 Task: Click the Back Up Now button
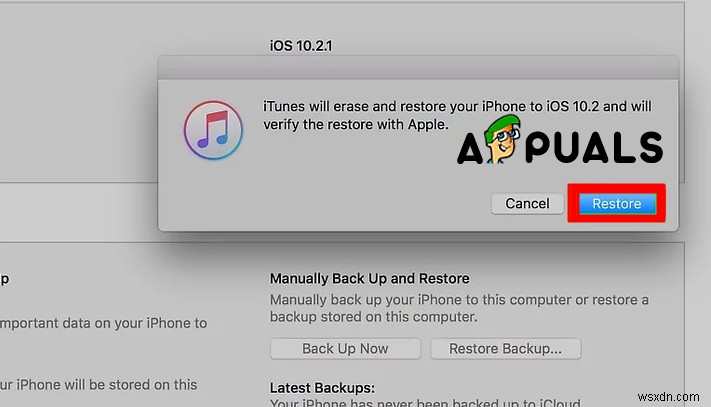(345, 349)
